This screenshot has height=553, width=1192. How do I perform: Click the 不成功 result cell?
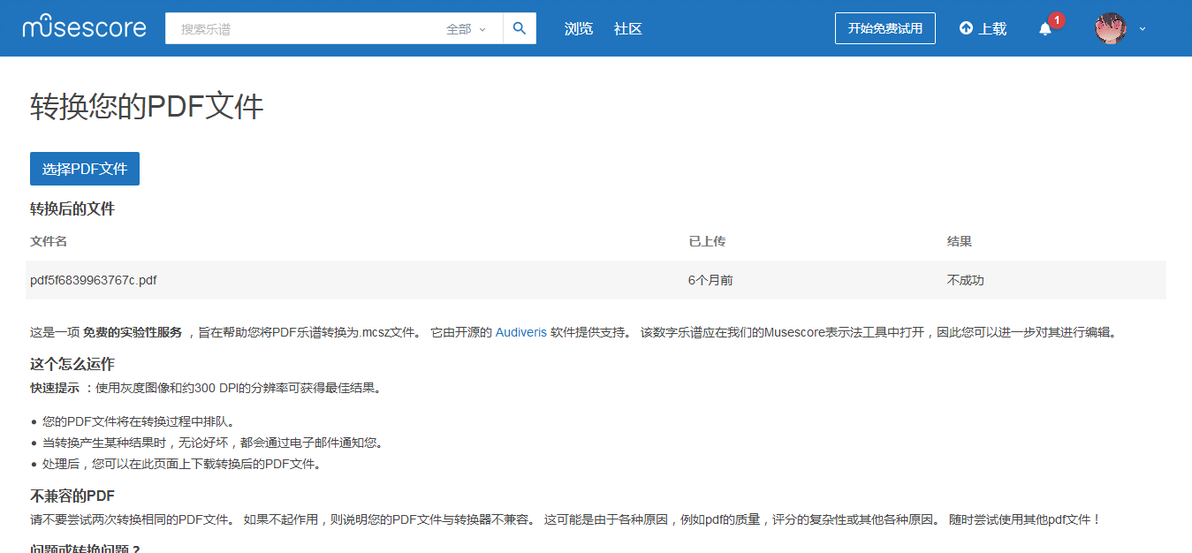965,280
